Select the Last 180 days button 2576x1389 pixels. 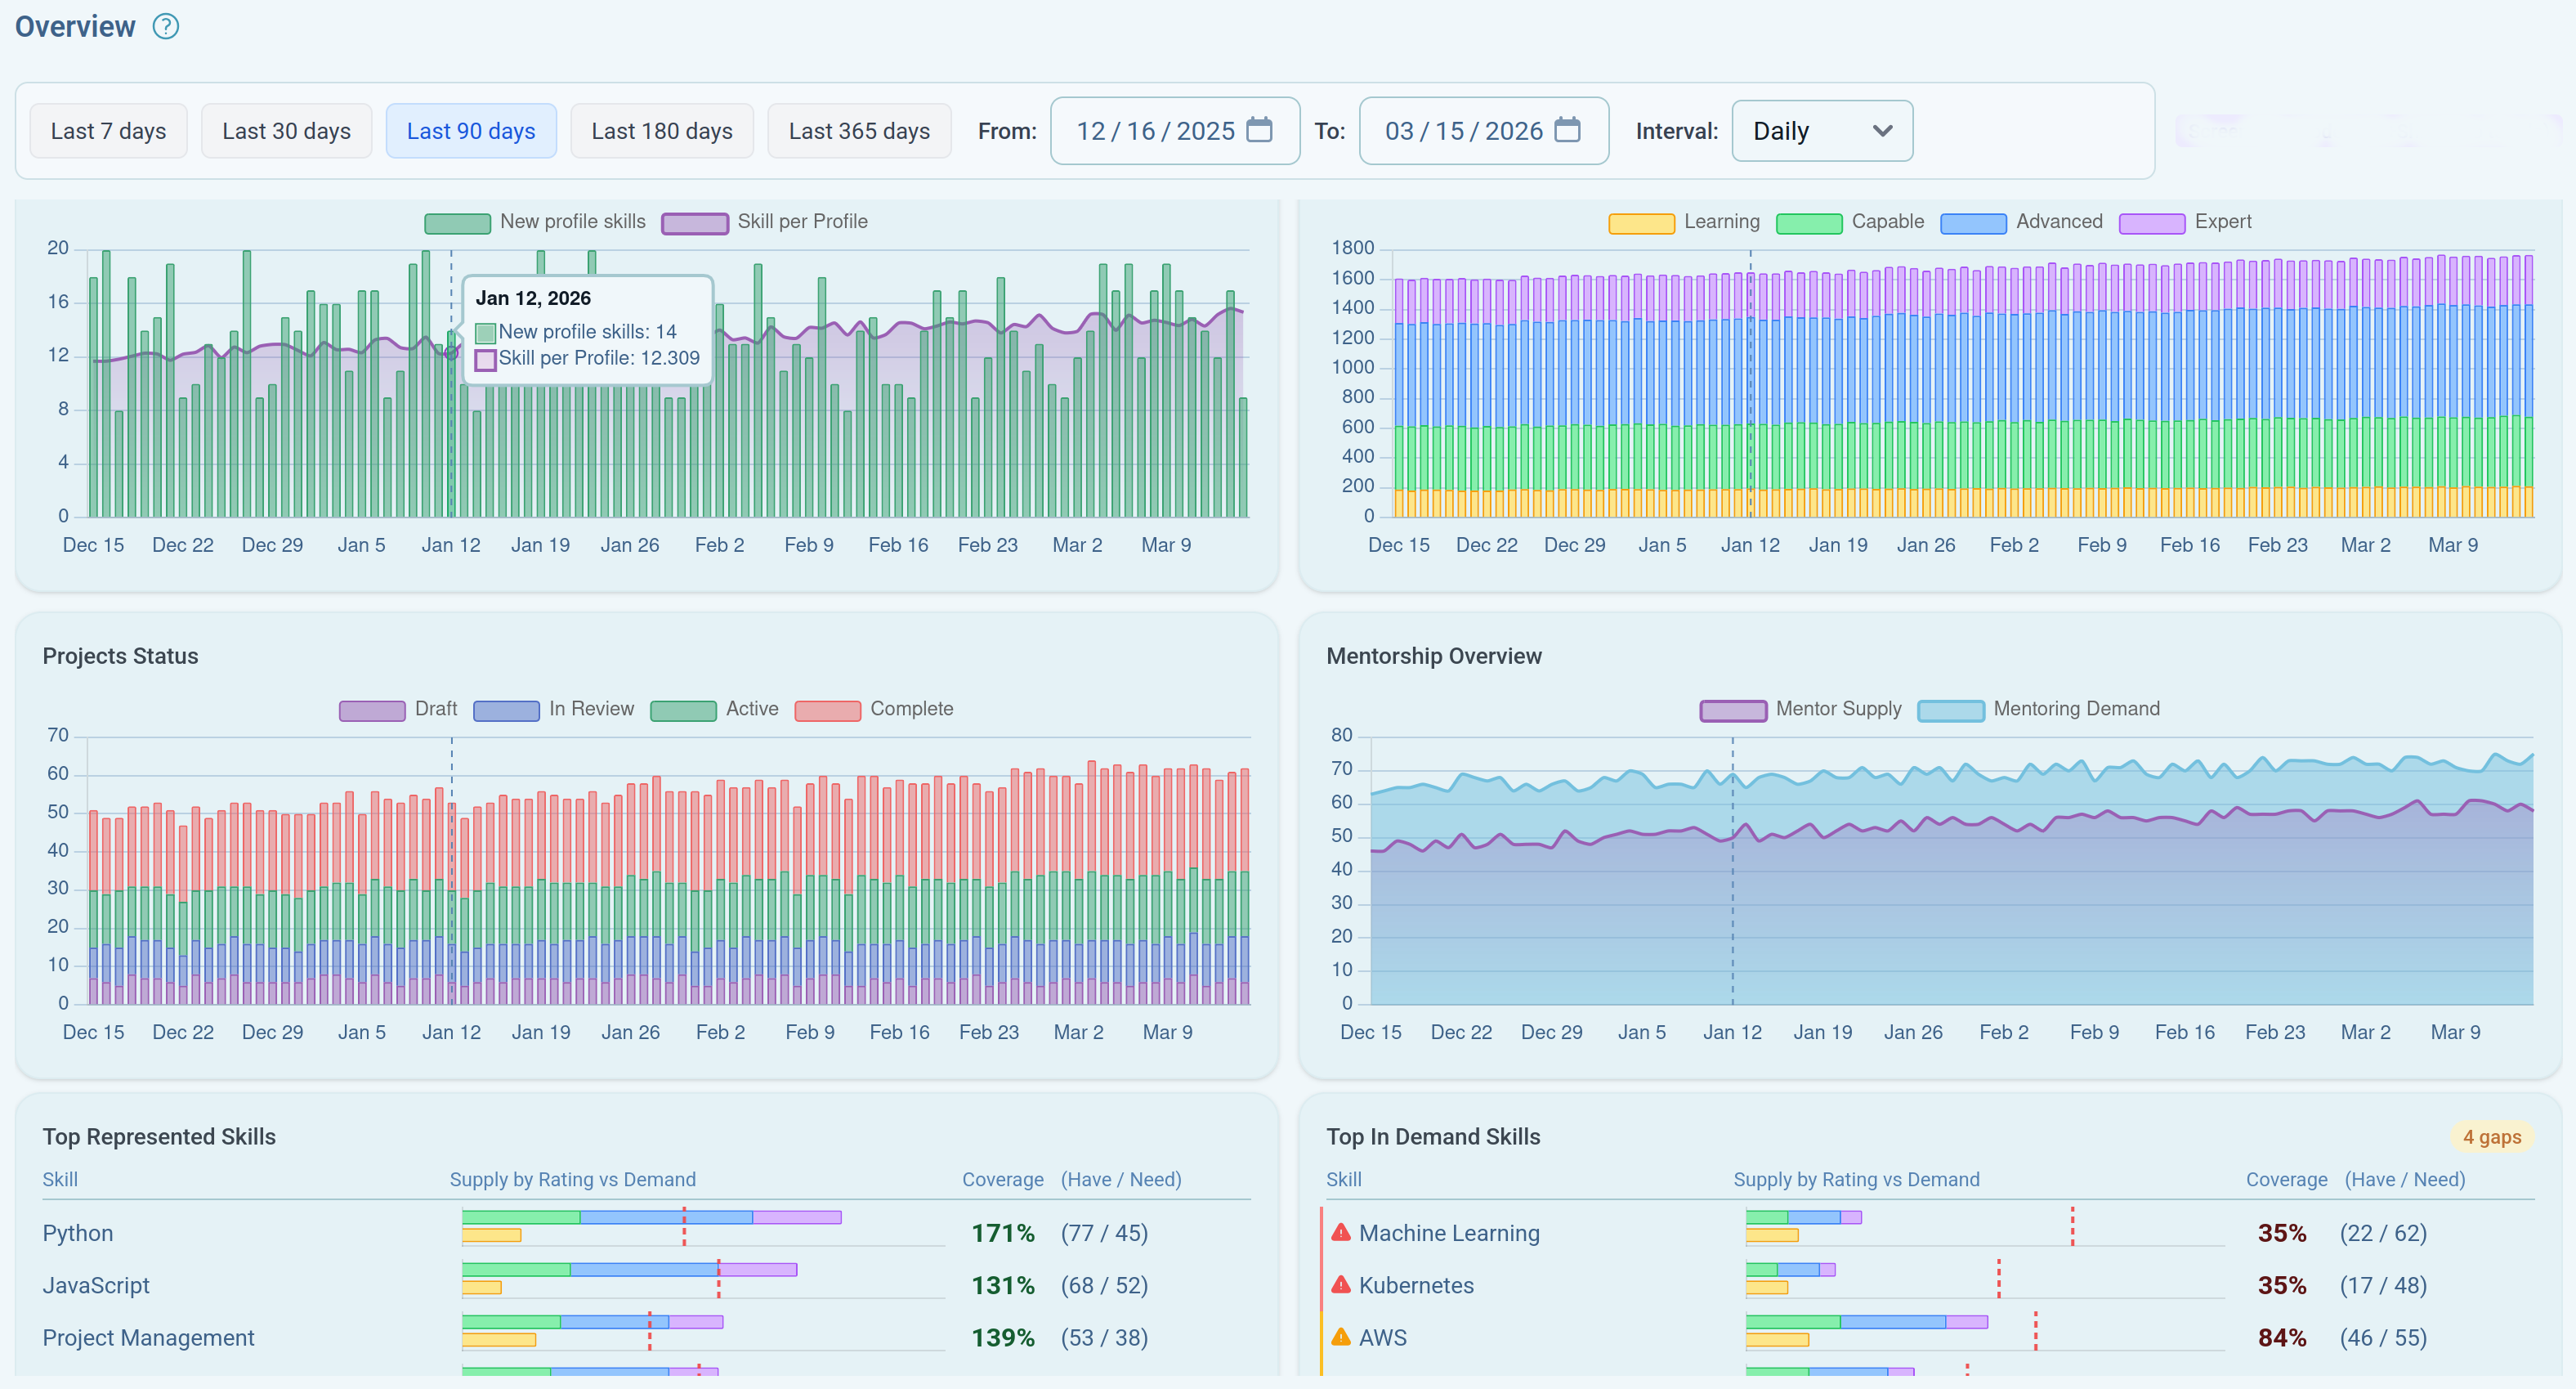(661, 130)
